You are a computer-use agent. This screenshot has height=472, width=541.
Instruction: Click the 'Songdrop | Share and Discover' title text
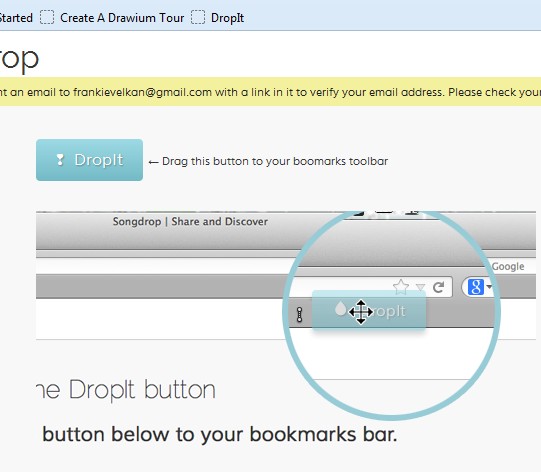click(x=190, y=222)
